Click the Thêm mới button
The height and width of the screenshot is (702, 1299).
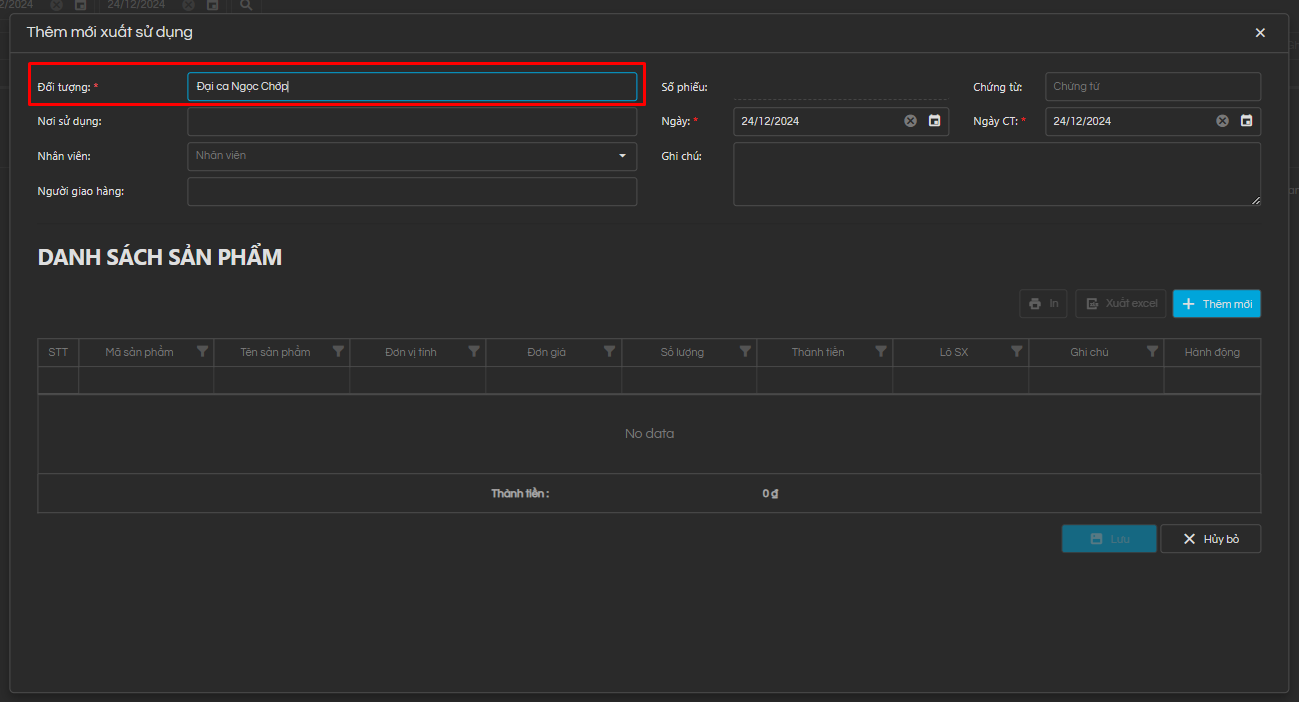[x=1216, y=304]
